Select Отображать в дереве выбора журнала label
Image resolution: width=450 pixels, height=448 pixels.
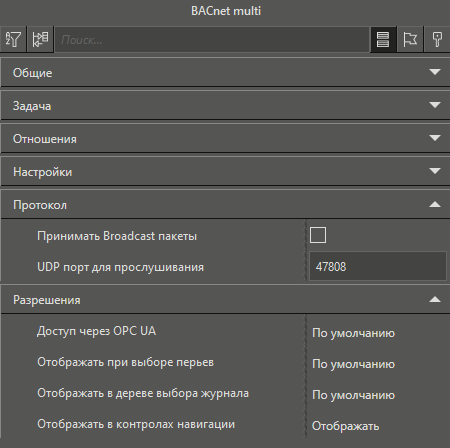(143, 393)
